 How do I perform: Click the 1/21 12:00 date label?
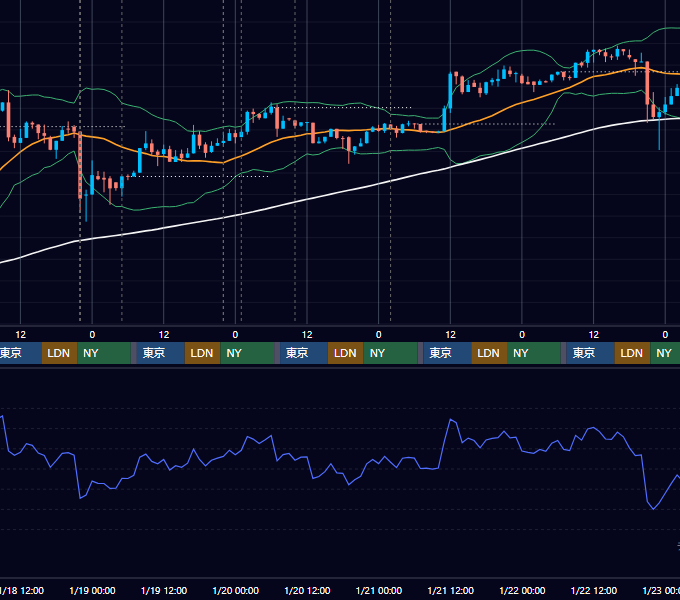click(451, 590)
